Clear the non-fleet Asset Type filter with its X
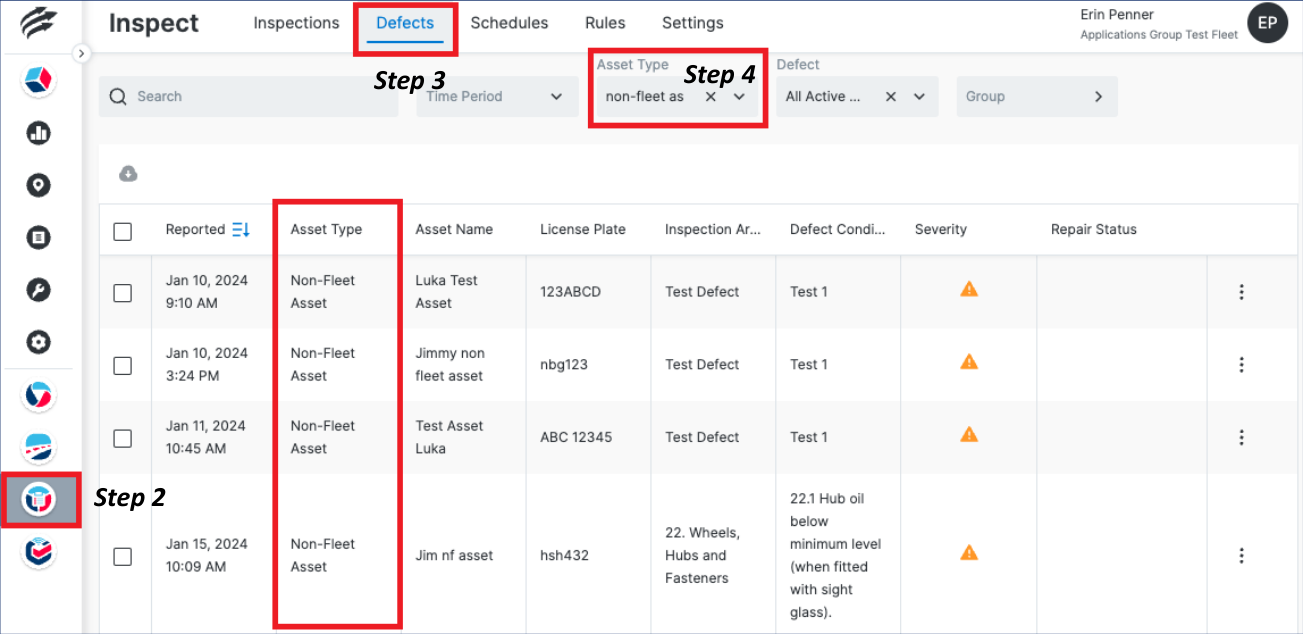The image size is (1303, 634). click(x=710, y=96)
